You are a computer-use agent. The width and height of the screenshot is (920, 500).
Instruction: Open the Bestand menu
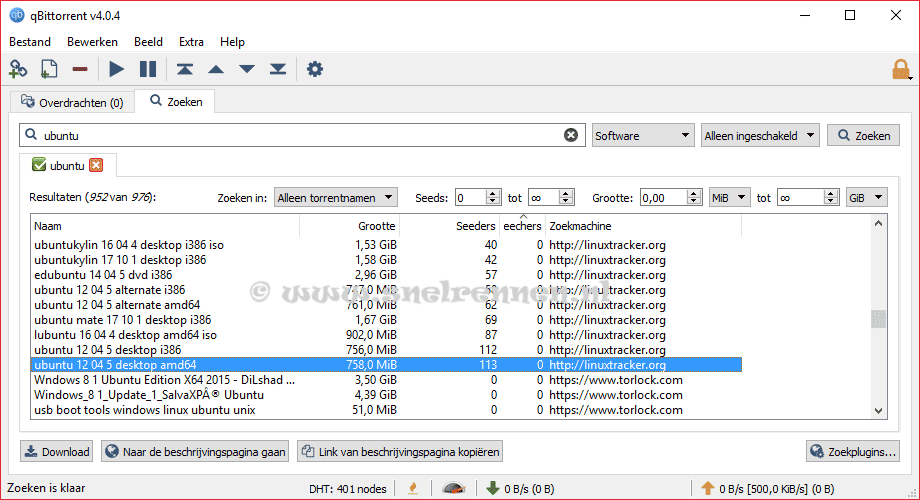coord(30,42)
